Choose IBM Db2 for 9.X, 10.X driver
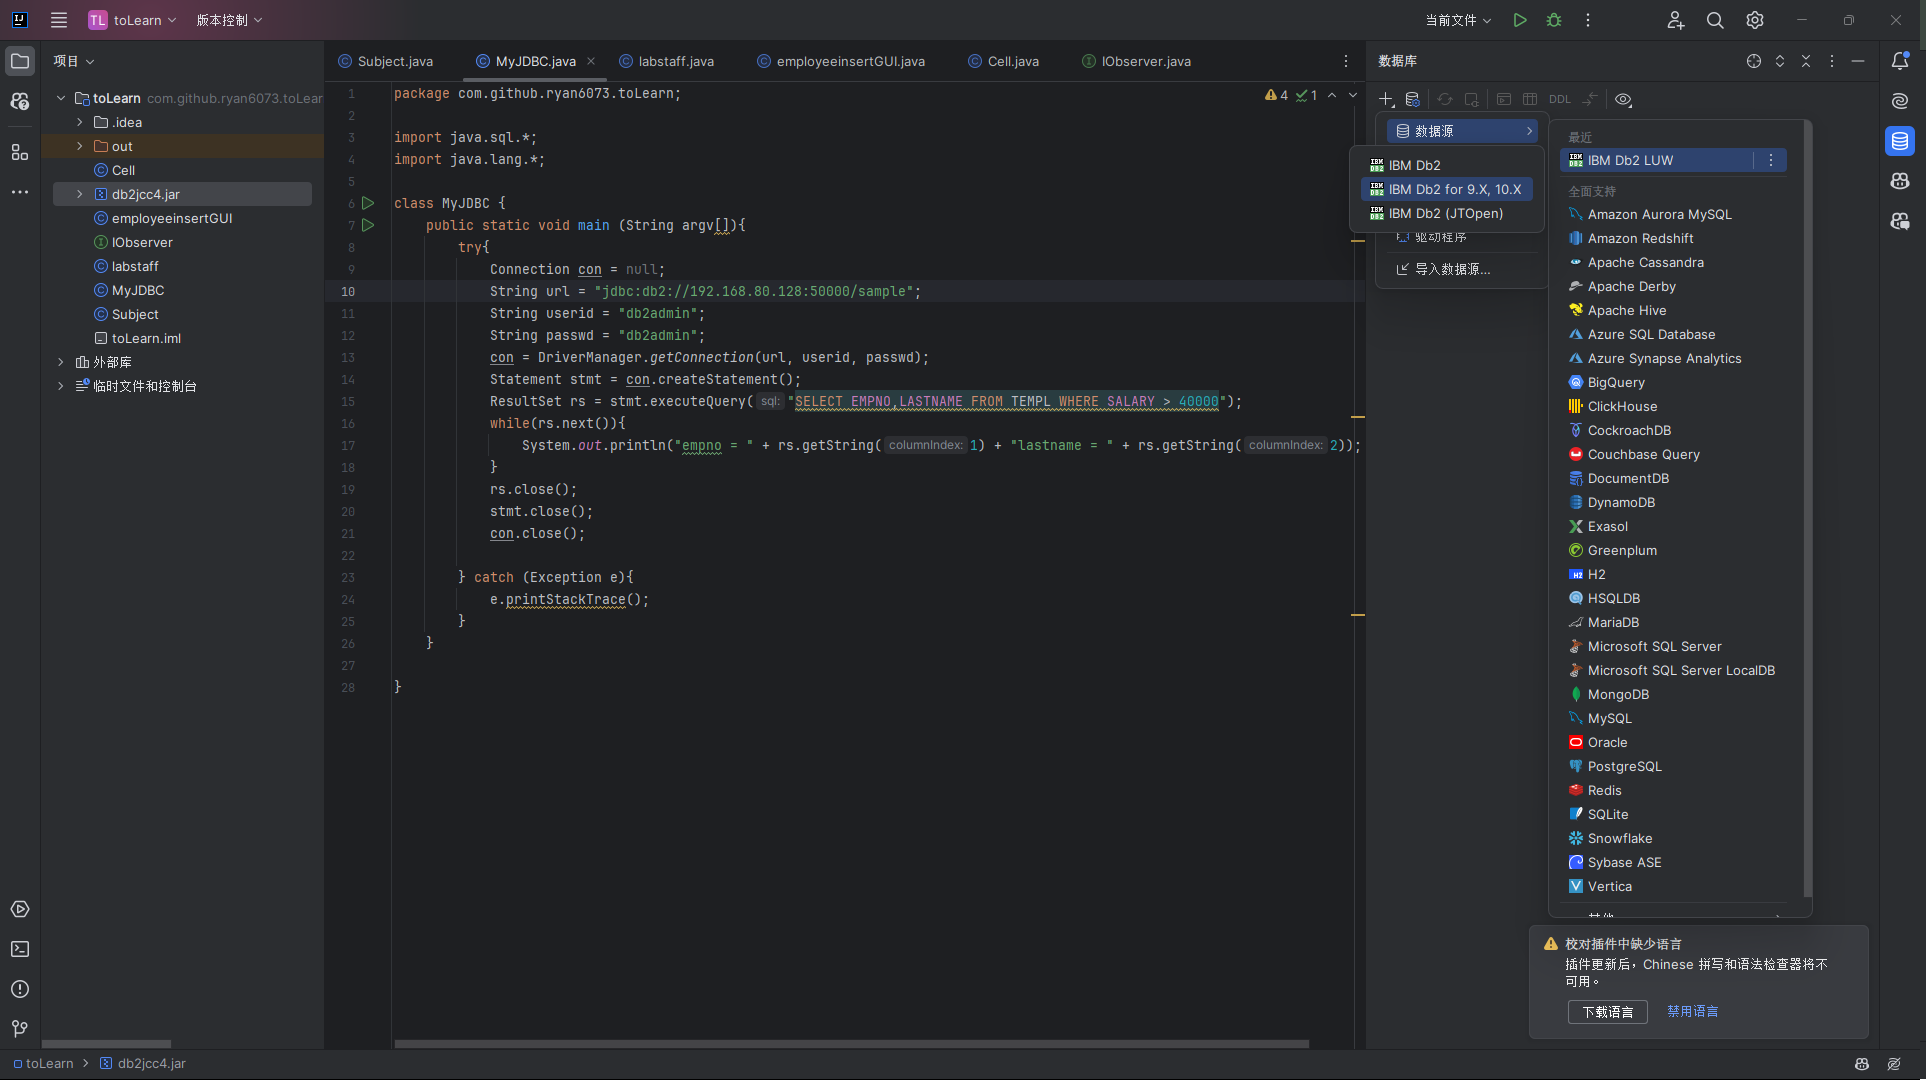The image size is (1926, 1080). 1447,189
